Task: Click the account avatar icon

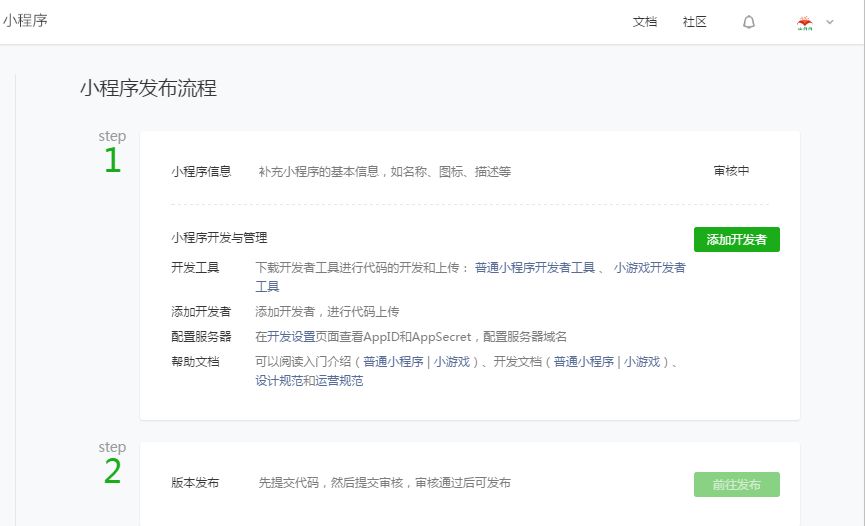Action: 805,22
